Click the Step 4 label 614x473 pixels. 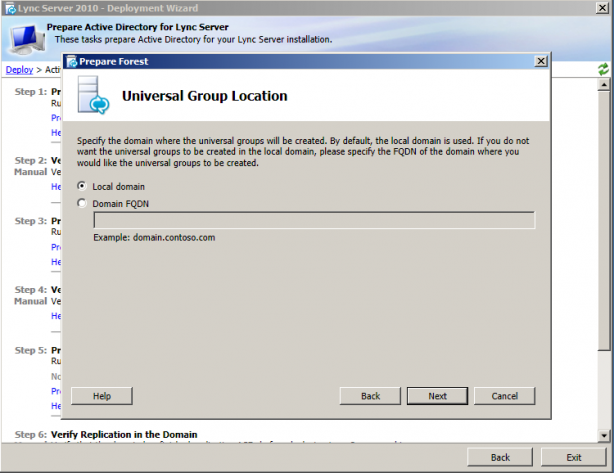pos(31,290)
